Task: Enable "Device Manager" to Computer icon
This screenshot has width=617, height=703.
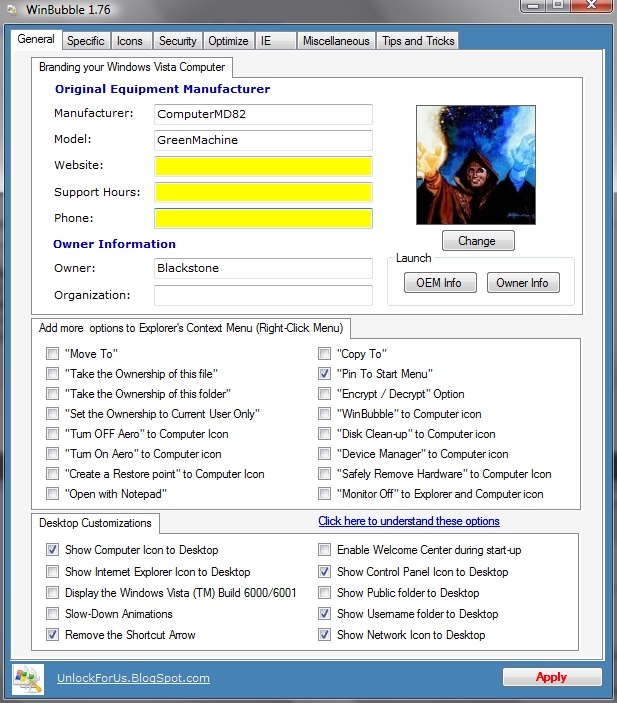Action: 324,454
